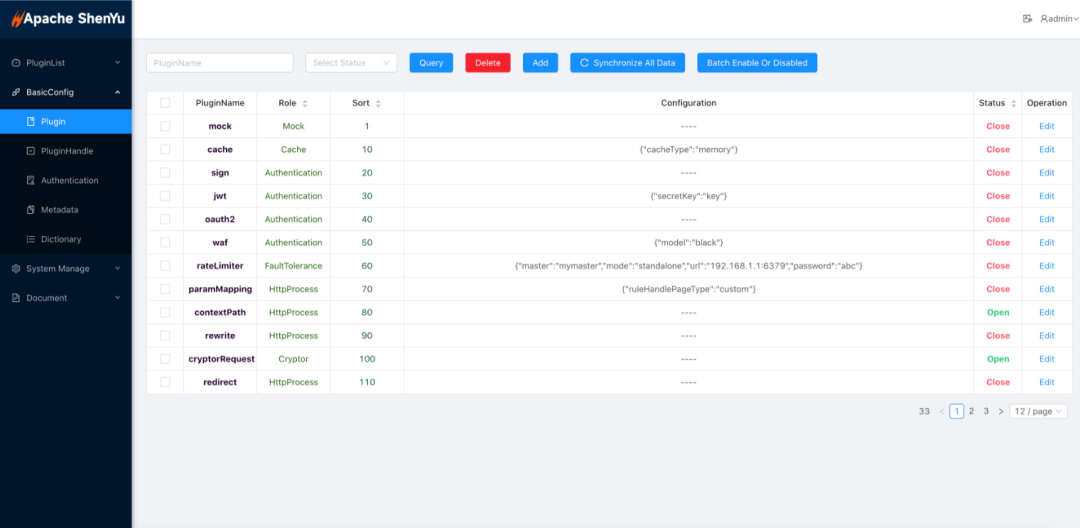1080x528 pixels.
Task: Expand the Document sidebar menu
Action: 66,298
